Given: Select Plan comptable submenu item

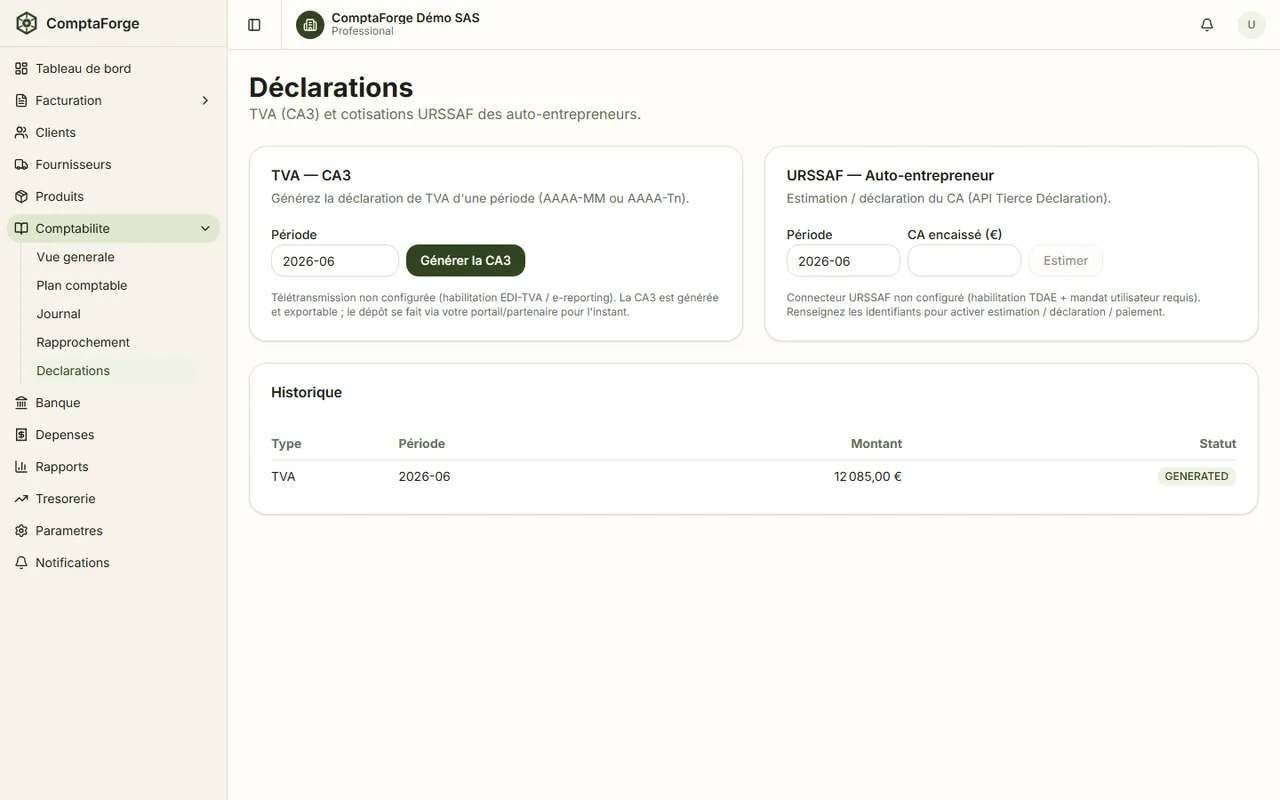Looking at the screenshot, I should (x=110, y=285).
